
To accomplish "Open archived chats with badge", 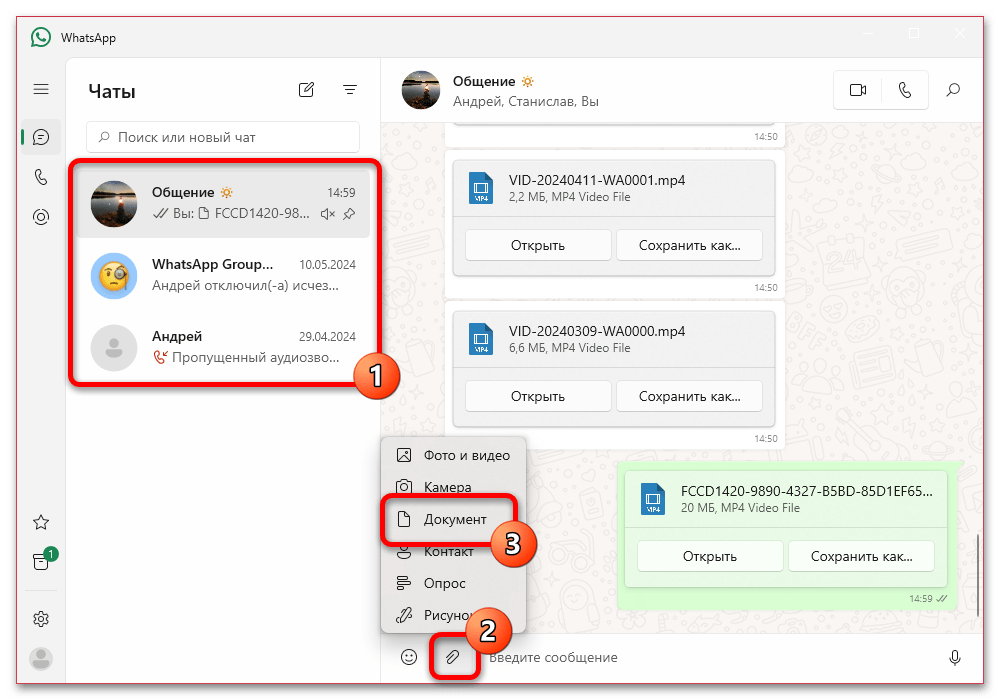I will pos(42,560).
